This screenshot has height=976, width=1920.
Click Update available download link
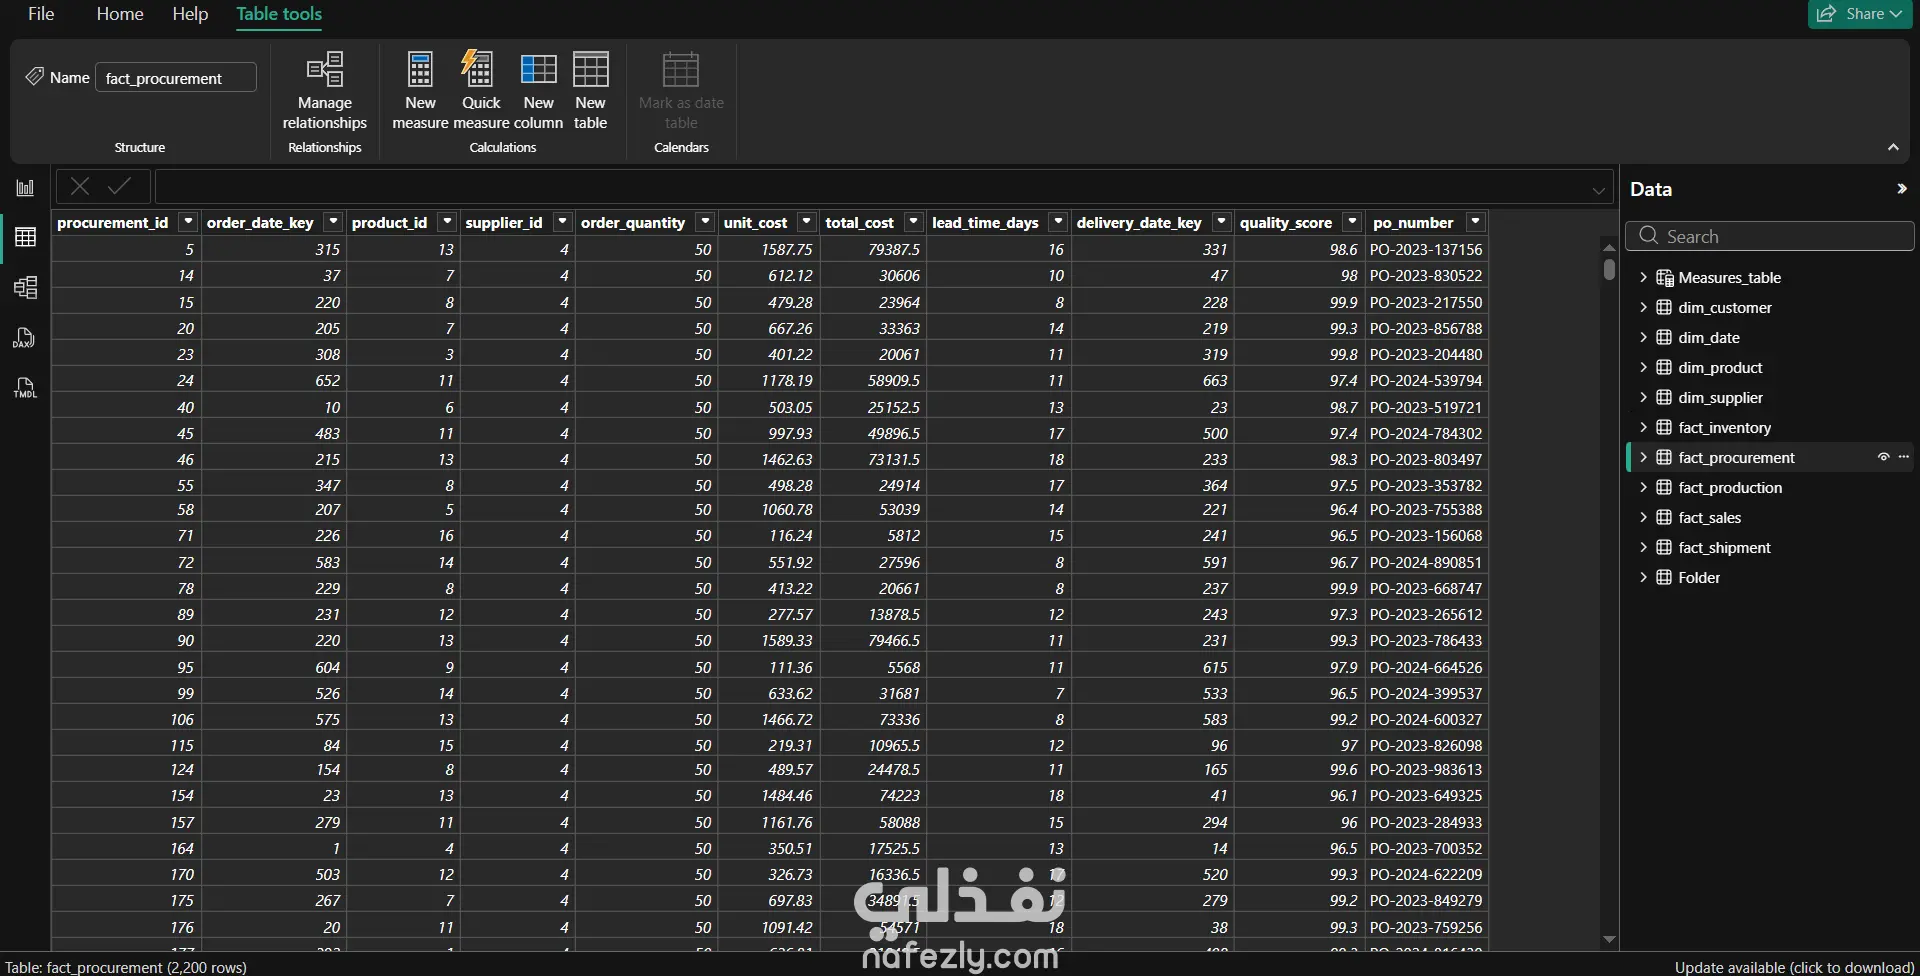(1794, 967)
